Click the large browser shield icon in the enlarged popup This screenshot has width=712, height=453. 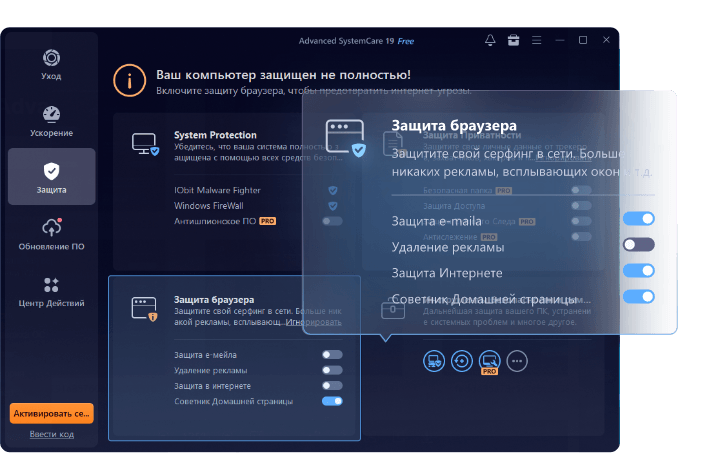(x=346, y=138)
